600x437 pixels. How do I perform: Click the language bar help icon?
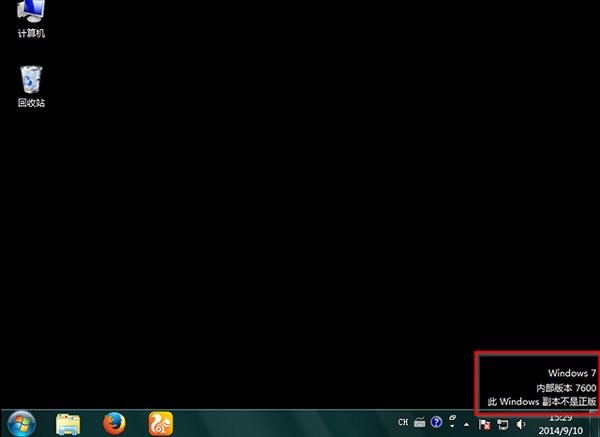point(436,422)
